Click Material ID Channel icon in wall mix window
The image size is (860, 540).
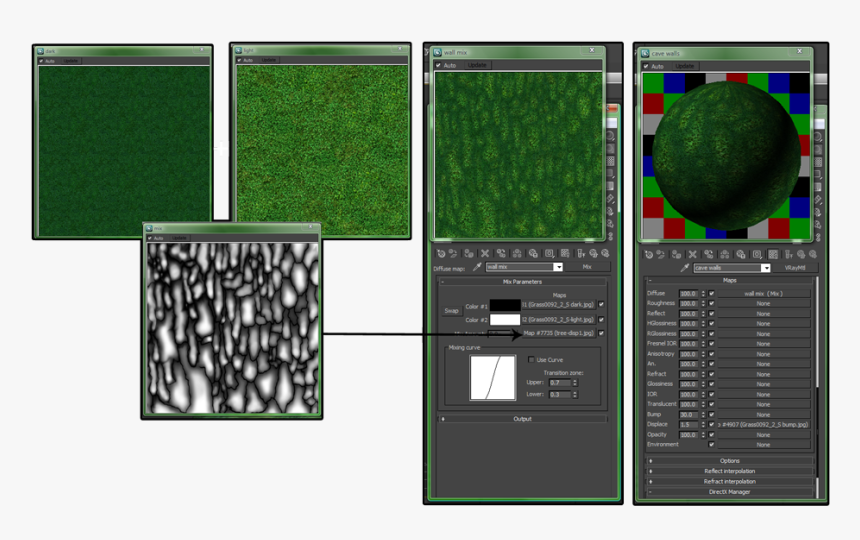click(549, 253)
